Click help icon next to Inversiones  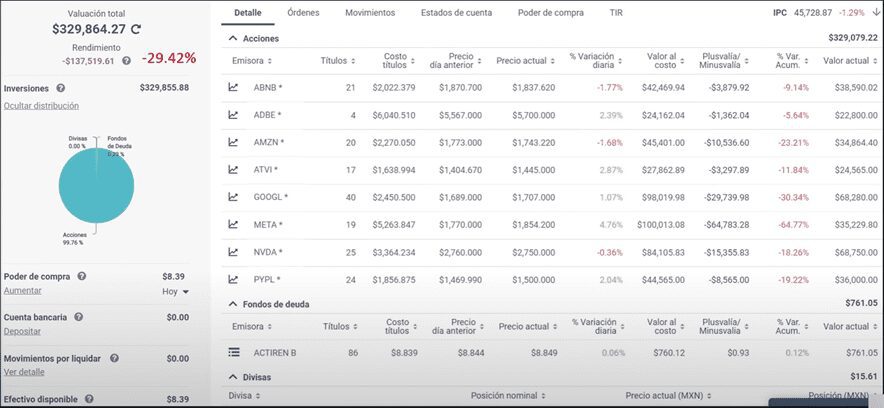click(x=57, y=88)
